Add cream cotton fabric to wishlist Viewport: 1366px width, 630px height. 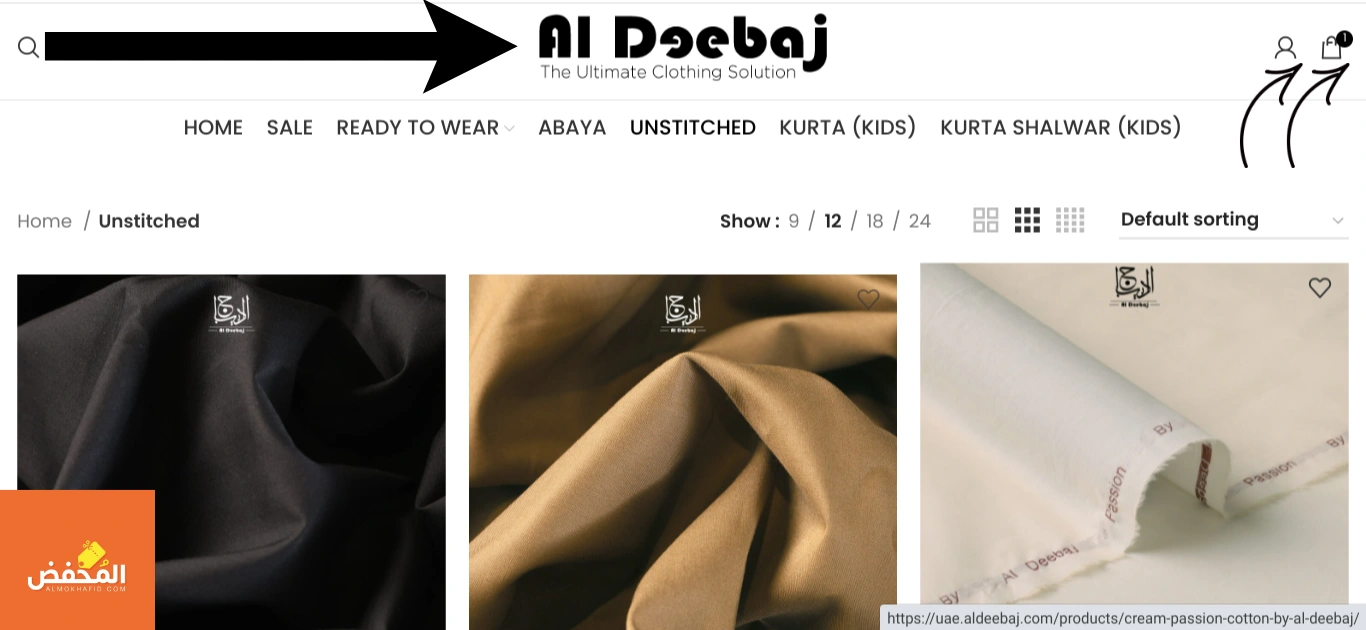pos(1320,288)
